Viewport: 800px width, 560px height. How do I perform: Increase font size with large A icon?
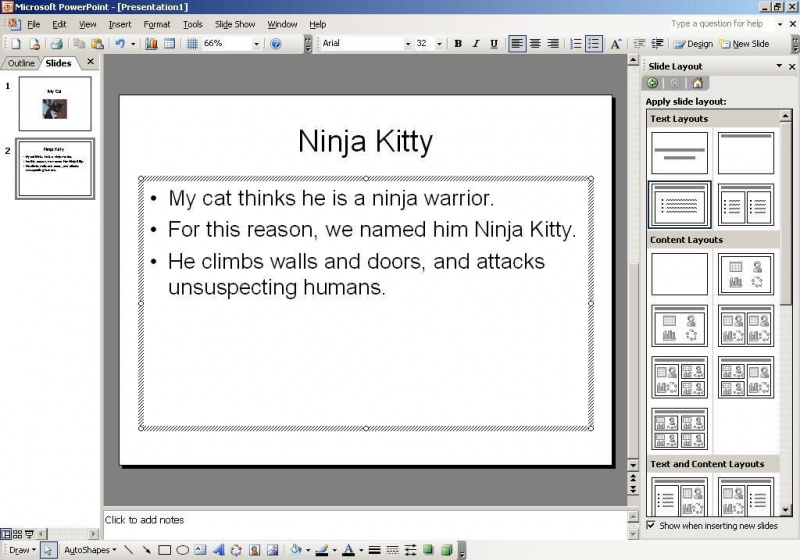point(616,44)
